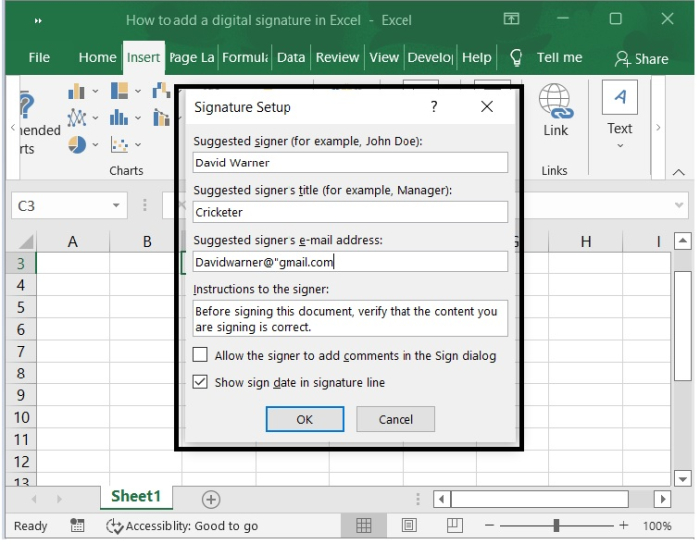Open the Recommended Charts button
Screen dimensions: 700x544
click(38, 123)
